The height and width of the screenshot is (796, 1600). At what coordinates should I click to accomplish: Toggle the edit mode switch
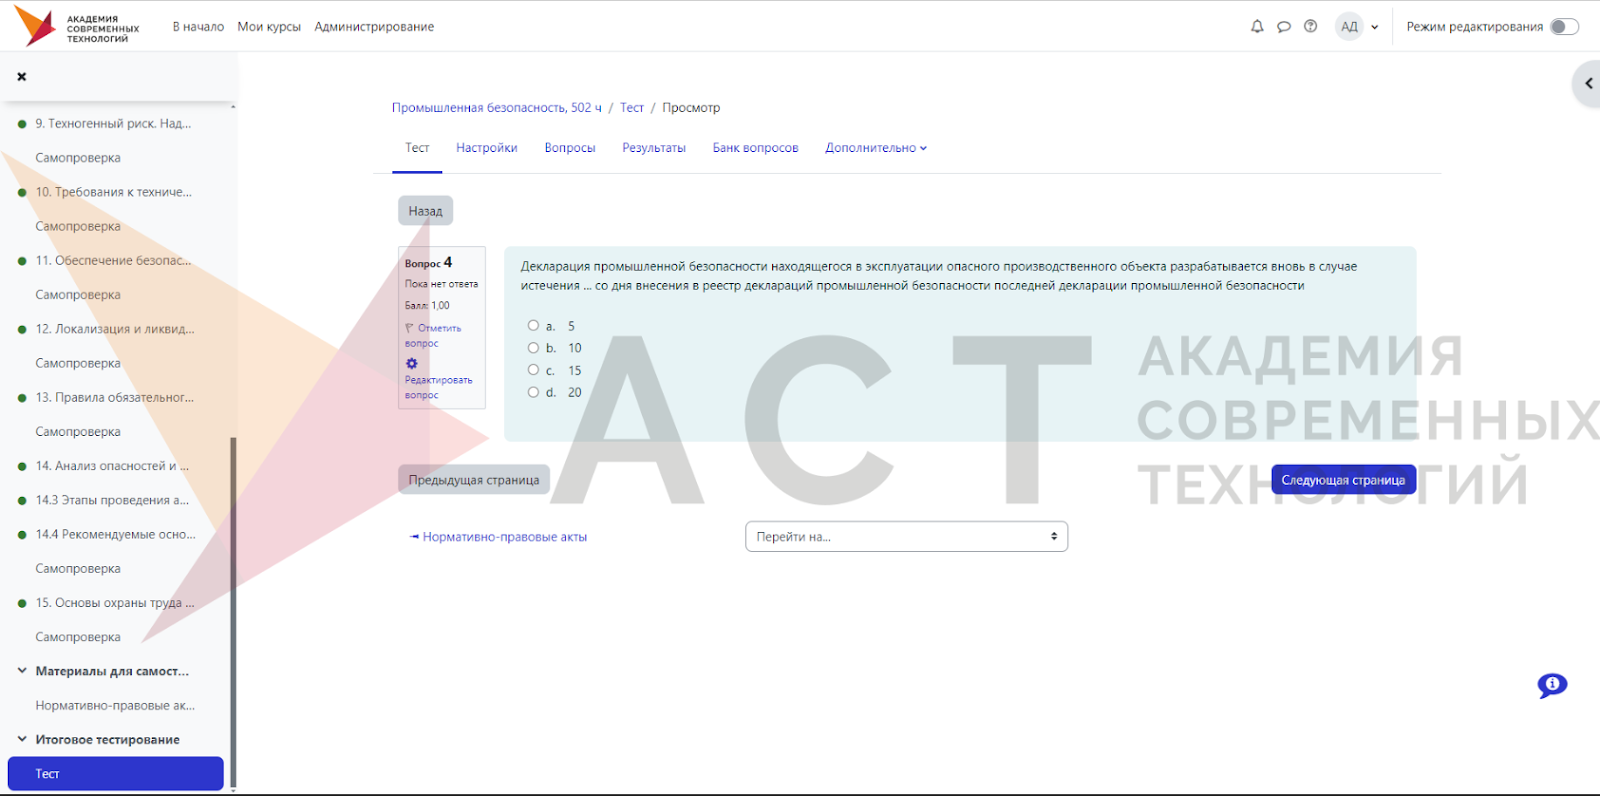[x=1564, y=27]
